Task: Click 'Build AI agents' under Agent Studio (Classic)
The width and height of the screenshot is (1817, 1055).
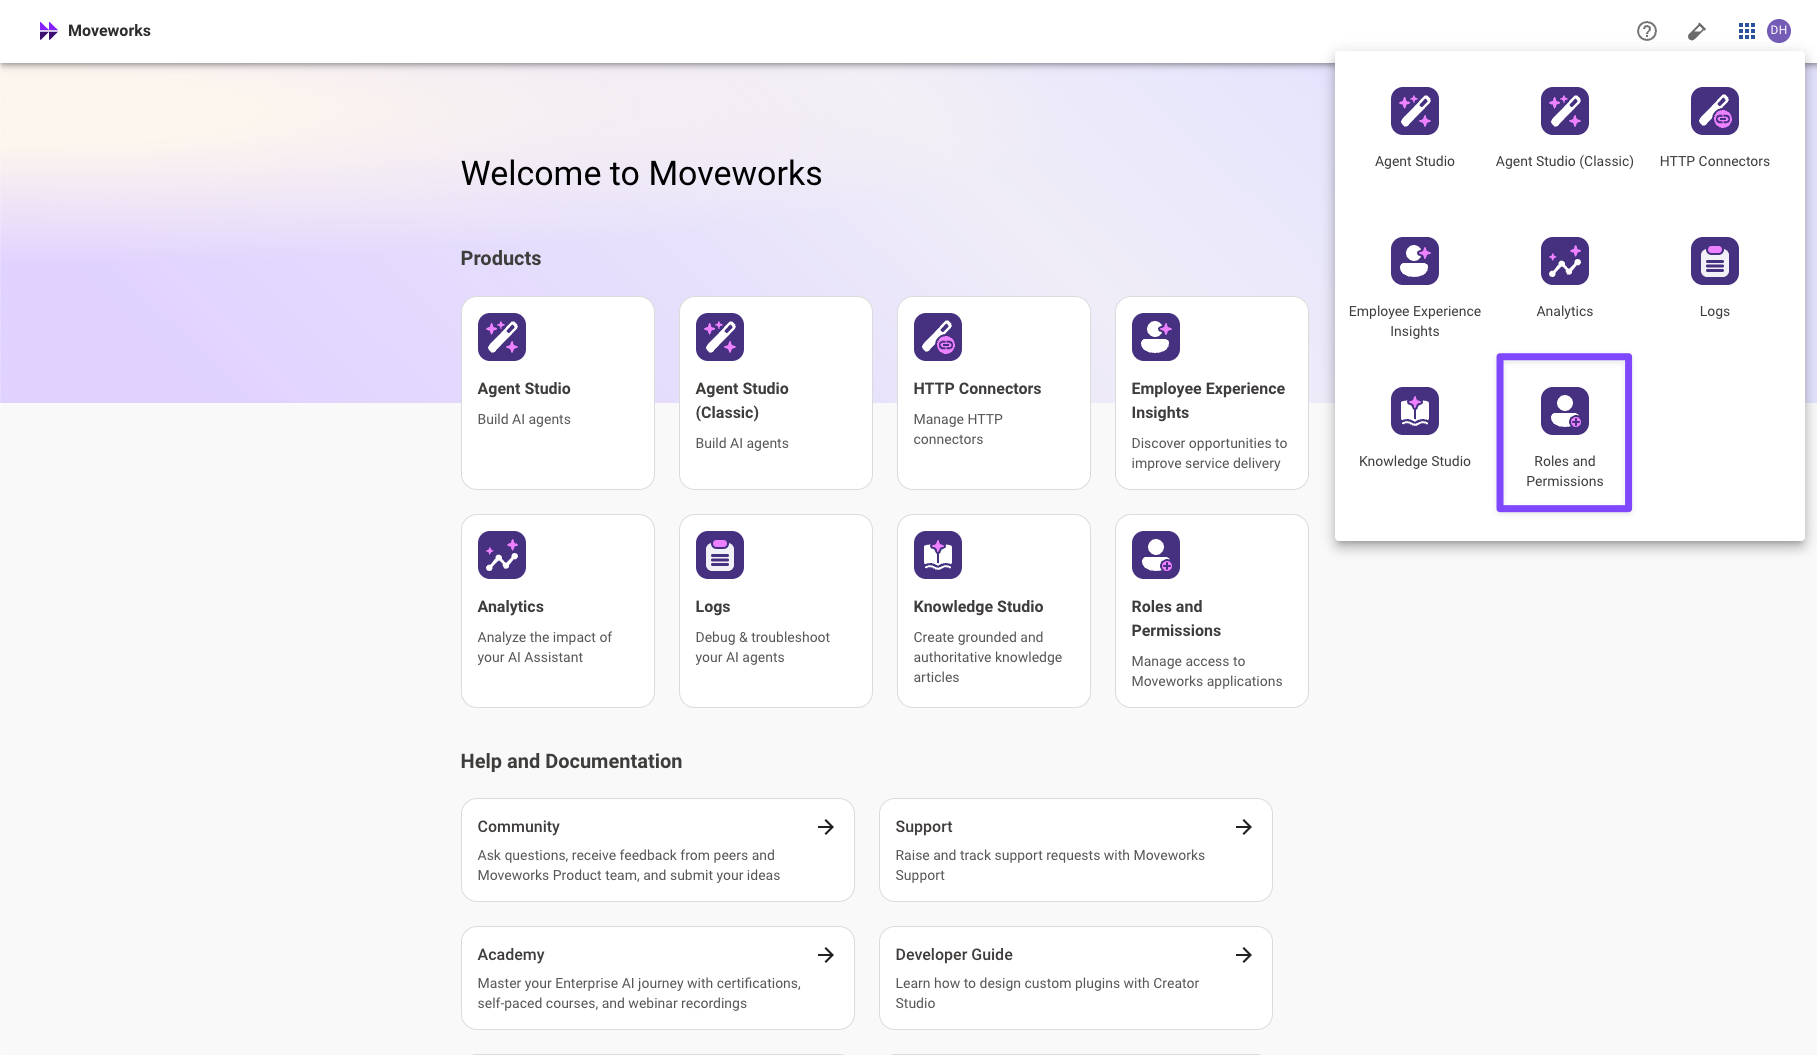Action: point(742,443)
